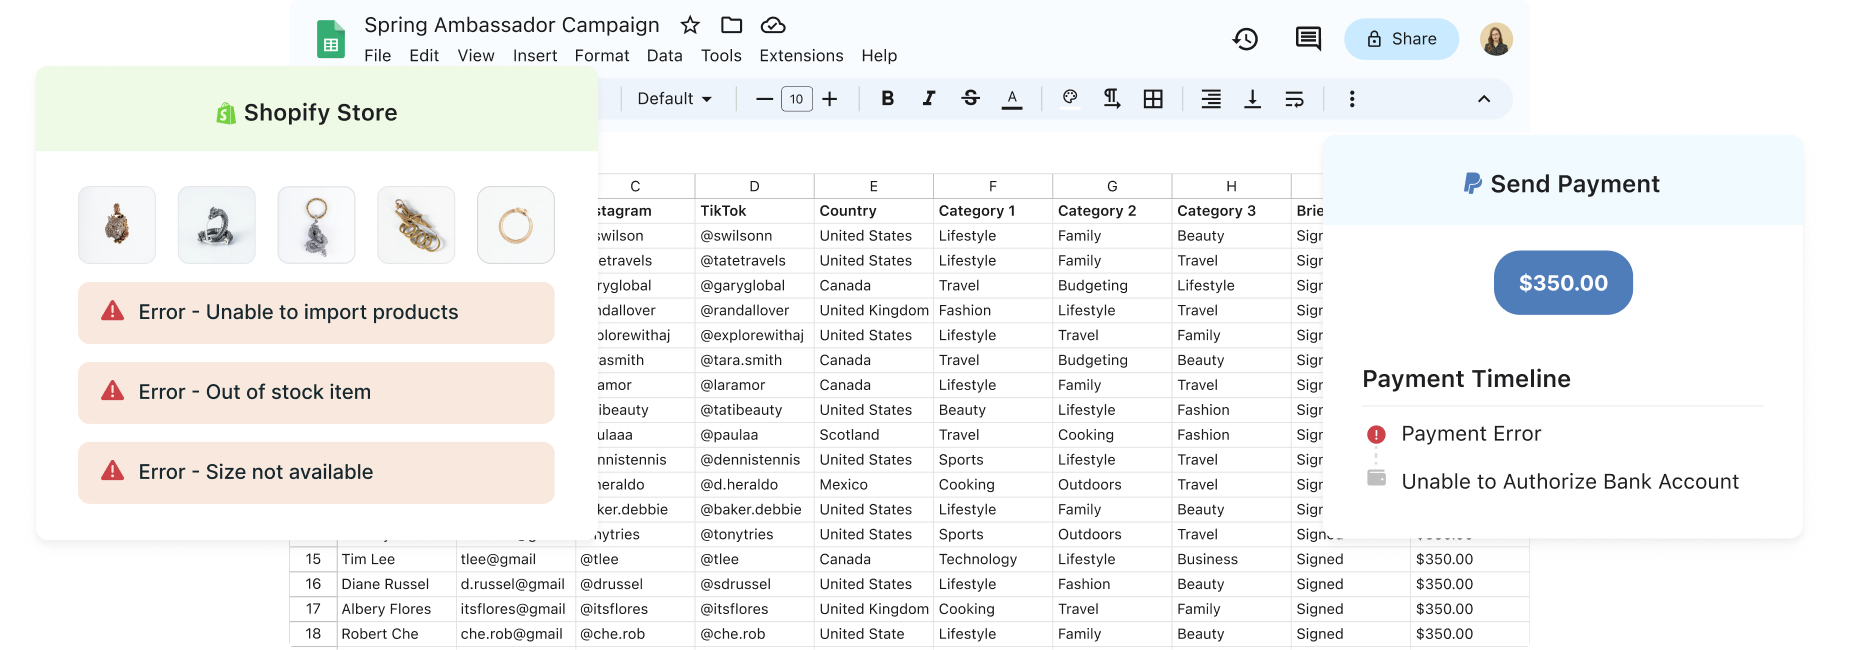
Task: Star the Spring Ambassador Campaign document
Action: pos(690,25)
